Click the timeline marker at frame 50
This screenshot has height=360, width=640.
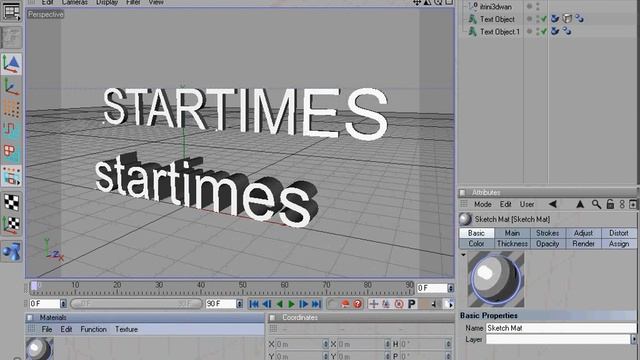[242, 286]
